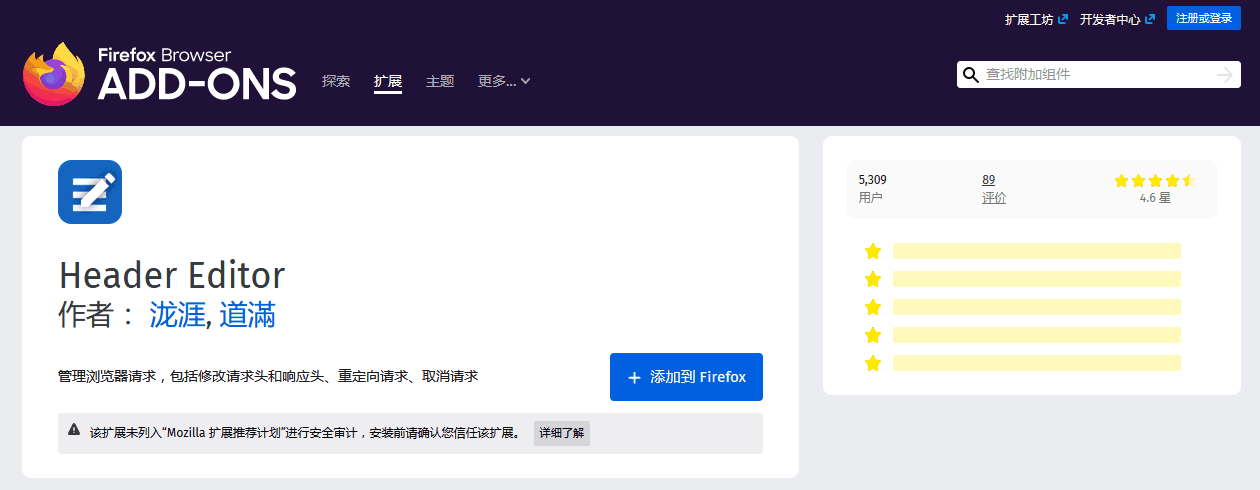Click the search magnifier icon
This screenshot has height=490, width=1260.
(x=970, y=75)
